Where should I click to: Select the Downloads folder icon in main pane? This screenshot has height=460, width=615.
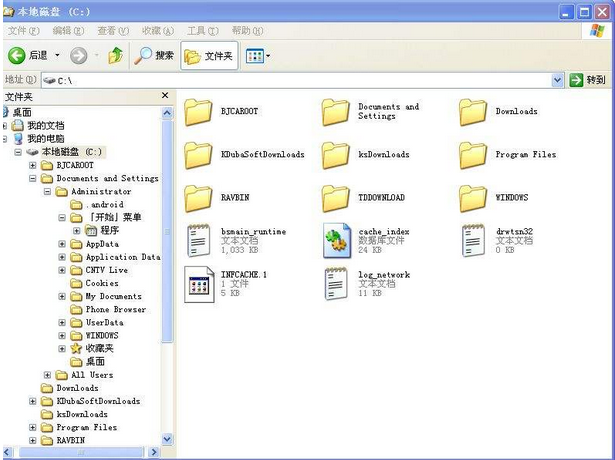[473, 112]
